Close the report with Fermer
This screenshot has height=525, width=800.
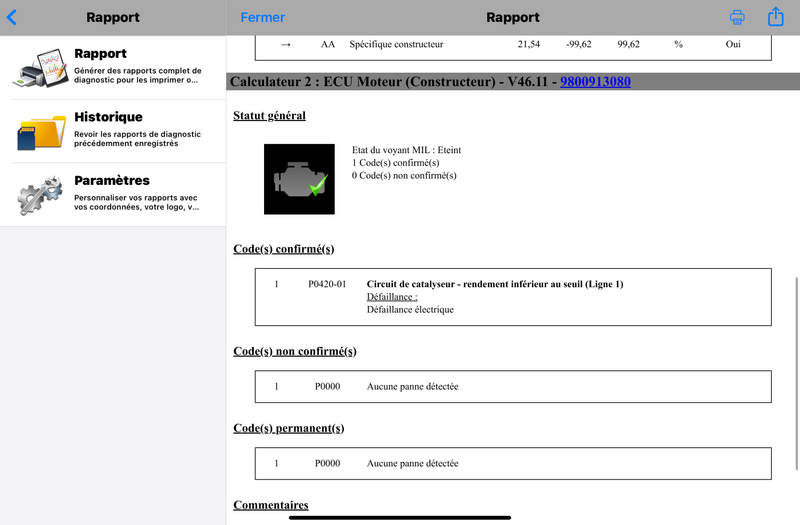pyautogui.click(x=262, y=17)
